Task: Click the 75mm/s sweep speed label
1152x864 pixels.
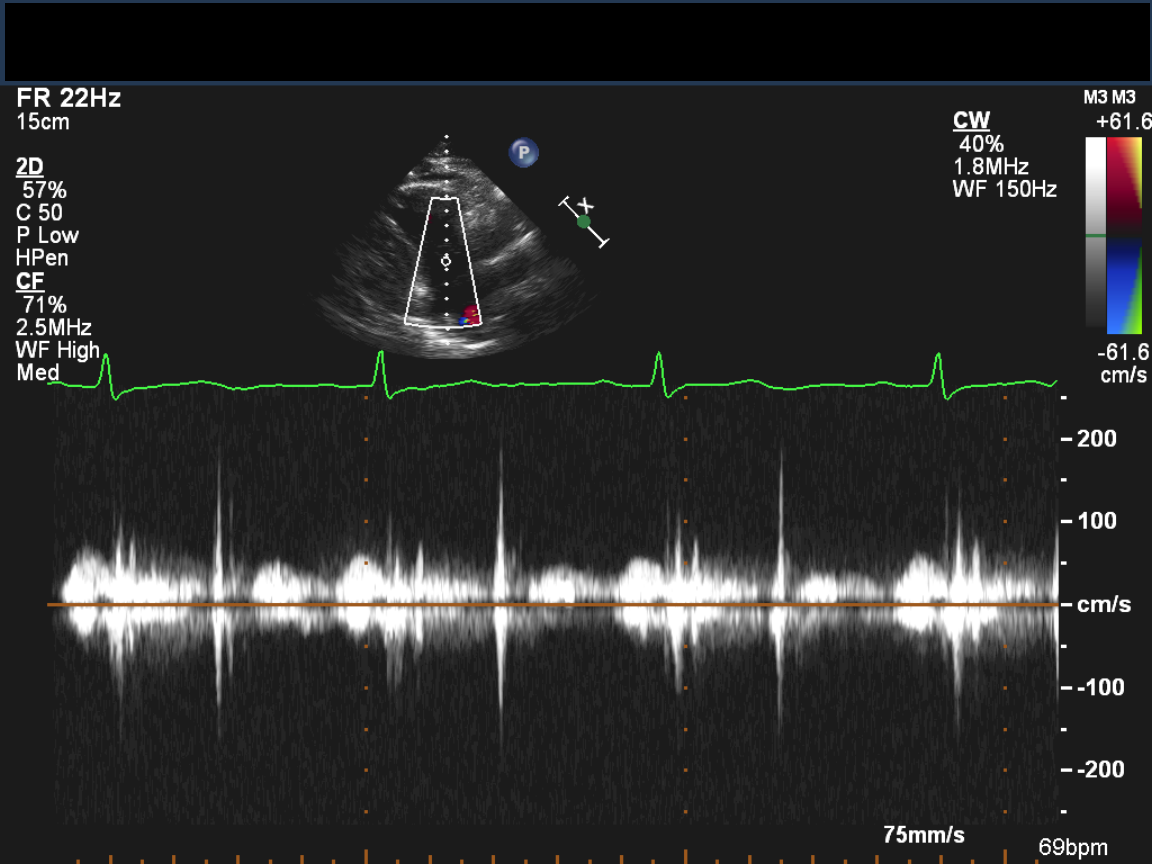Action: tap(924, 835)
